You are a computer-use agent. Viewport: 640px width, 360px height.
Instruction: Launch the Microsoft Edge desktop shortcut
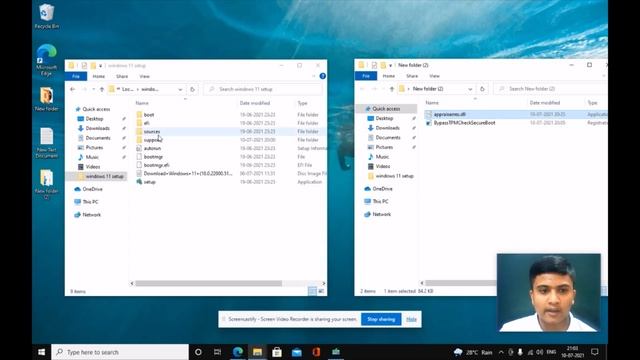(47, 60)
